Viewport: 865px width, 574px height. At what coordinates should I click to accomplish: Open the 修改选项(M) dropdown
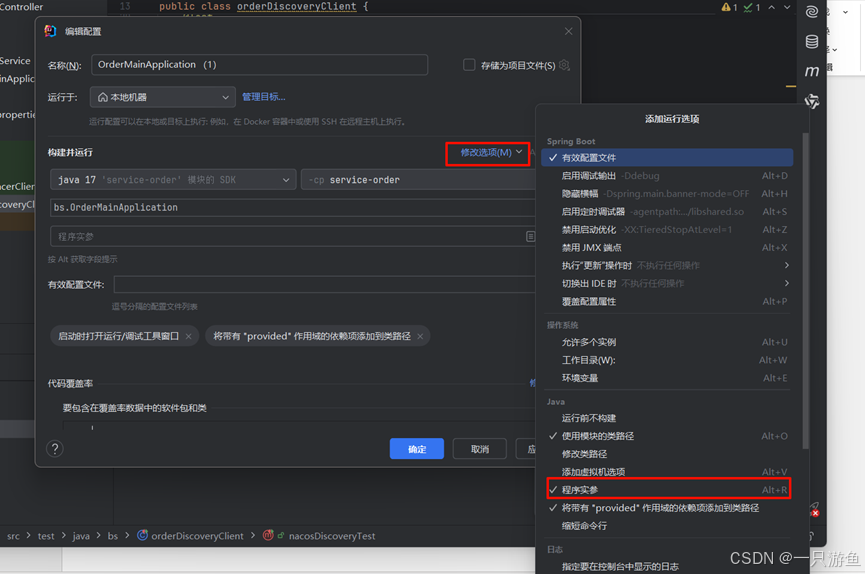491,152
